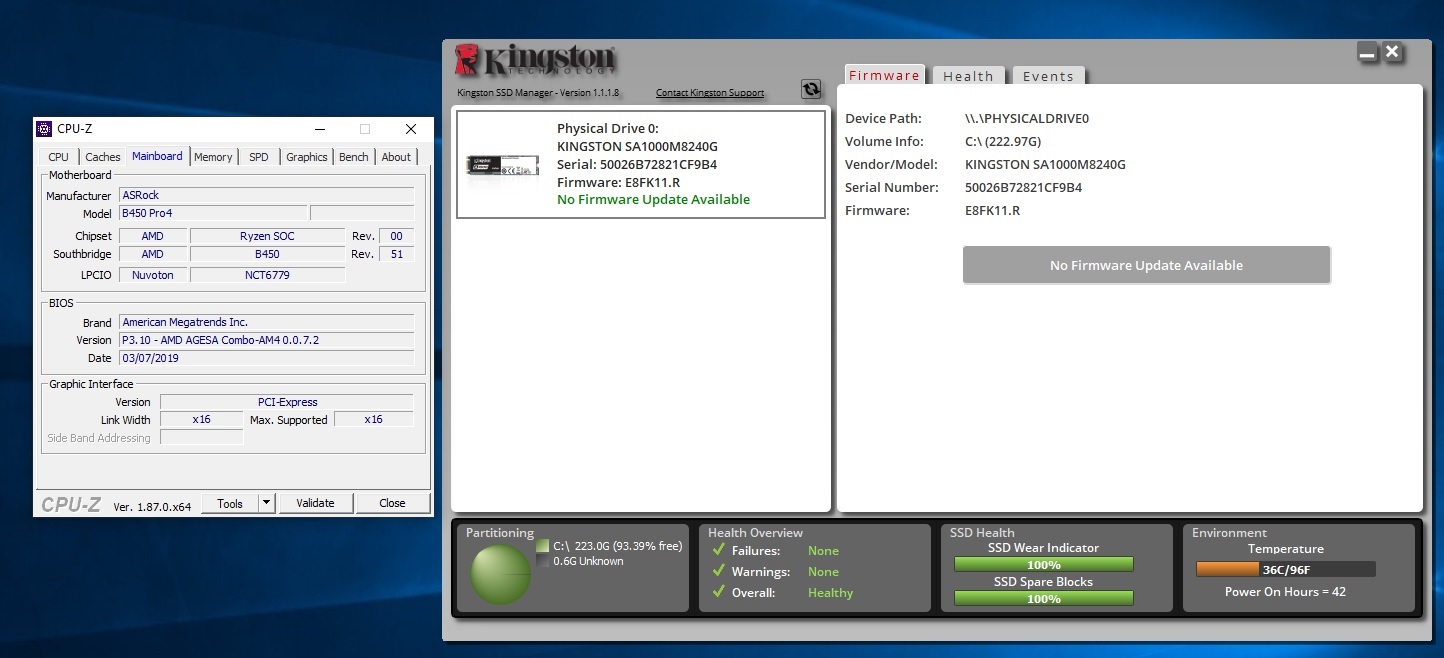Minimize the CPU-Z window
The height and width of the screenshot is (658, 1444).
(319, 129)
